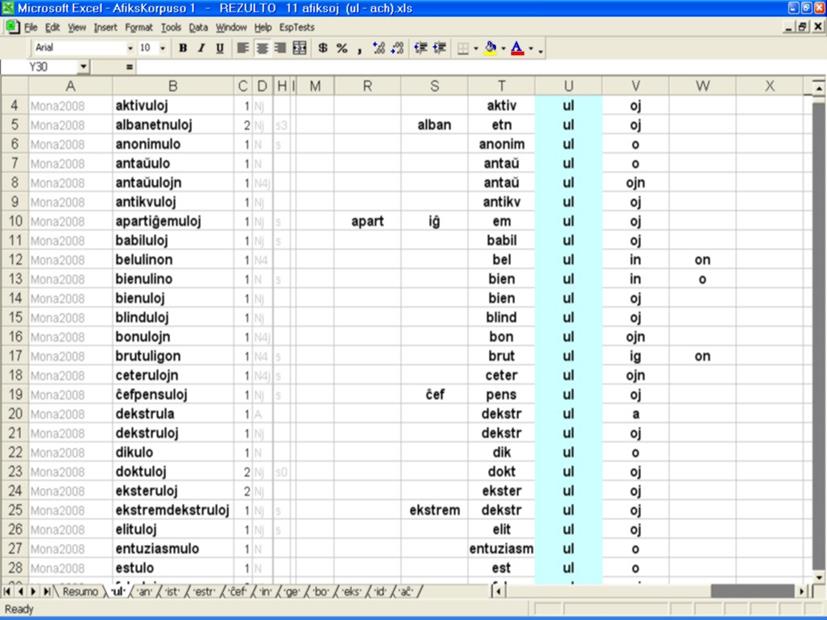Go to previous sheet tab arrow
The image size is (827, 620).
tap(21, 592)
